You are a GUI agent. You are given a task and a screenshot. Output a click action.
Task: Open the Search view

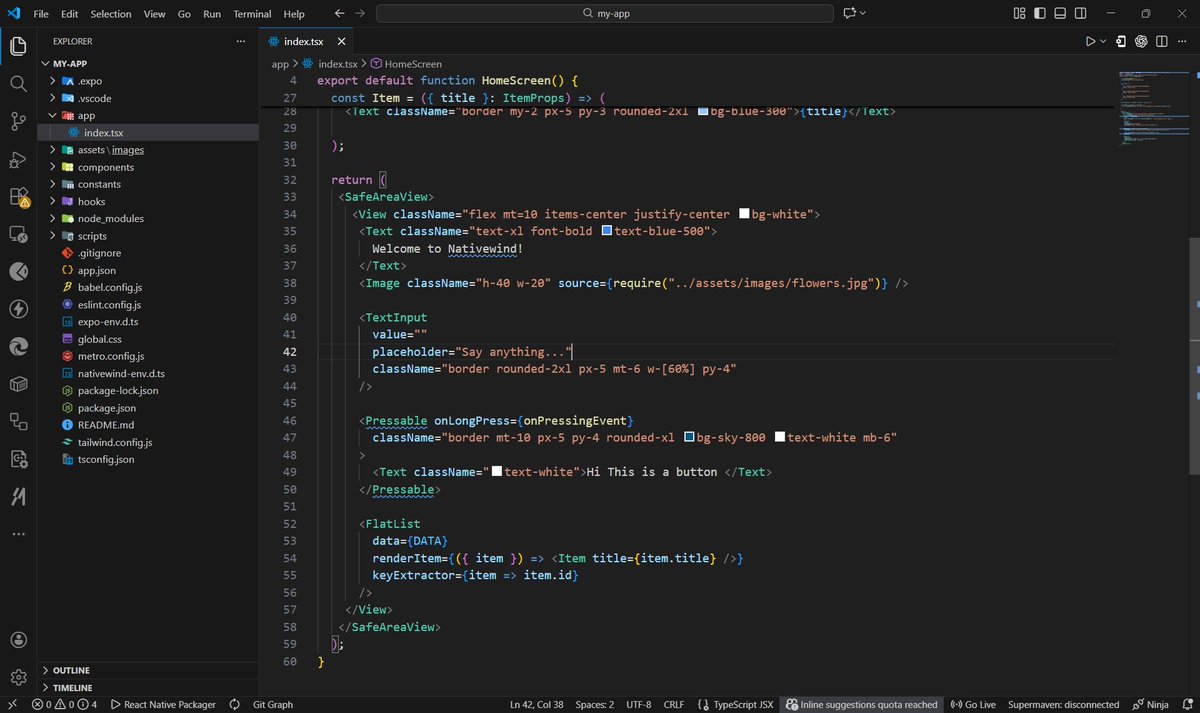[18, 84]
